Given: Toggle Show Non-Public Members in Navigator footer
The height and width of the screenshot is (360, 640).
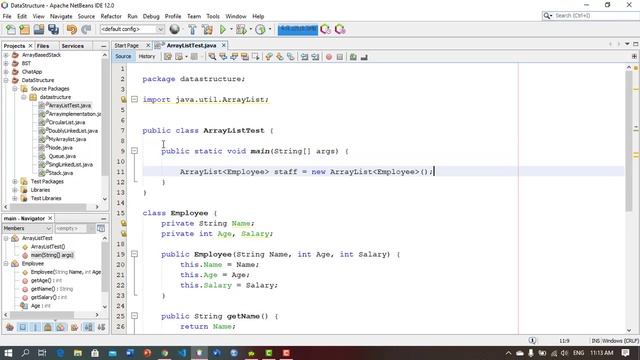Looking at the screenshot, I should point(48,327).
